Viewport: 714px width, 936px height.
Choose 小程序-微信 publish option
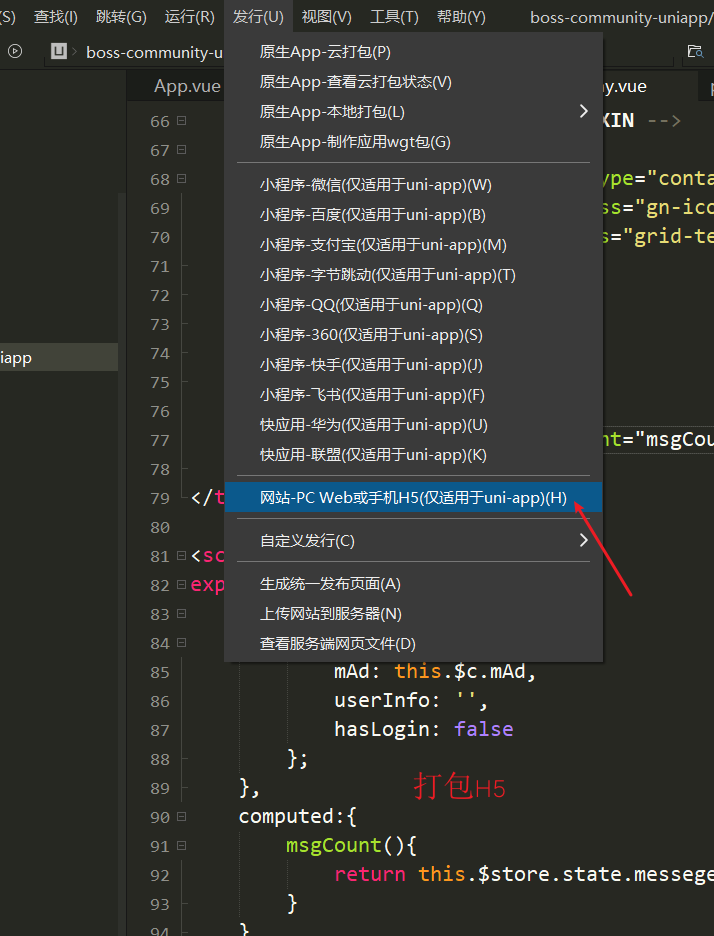[x=413, y=185]
